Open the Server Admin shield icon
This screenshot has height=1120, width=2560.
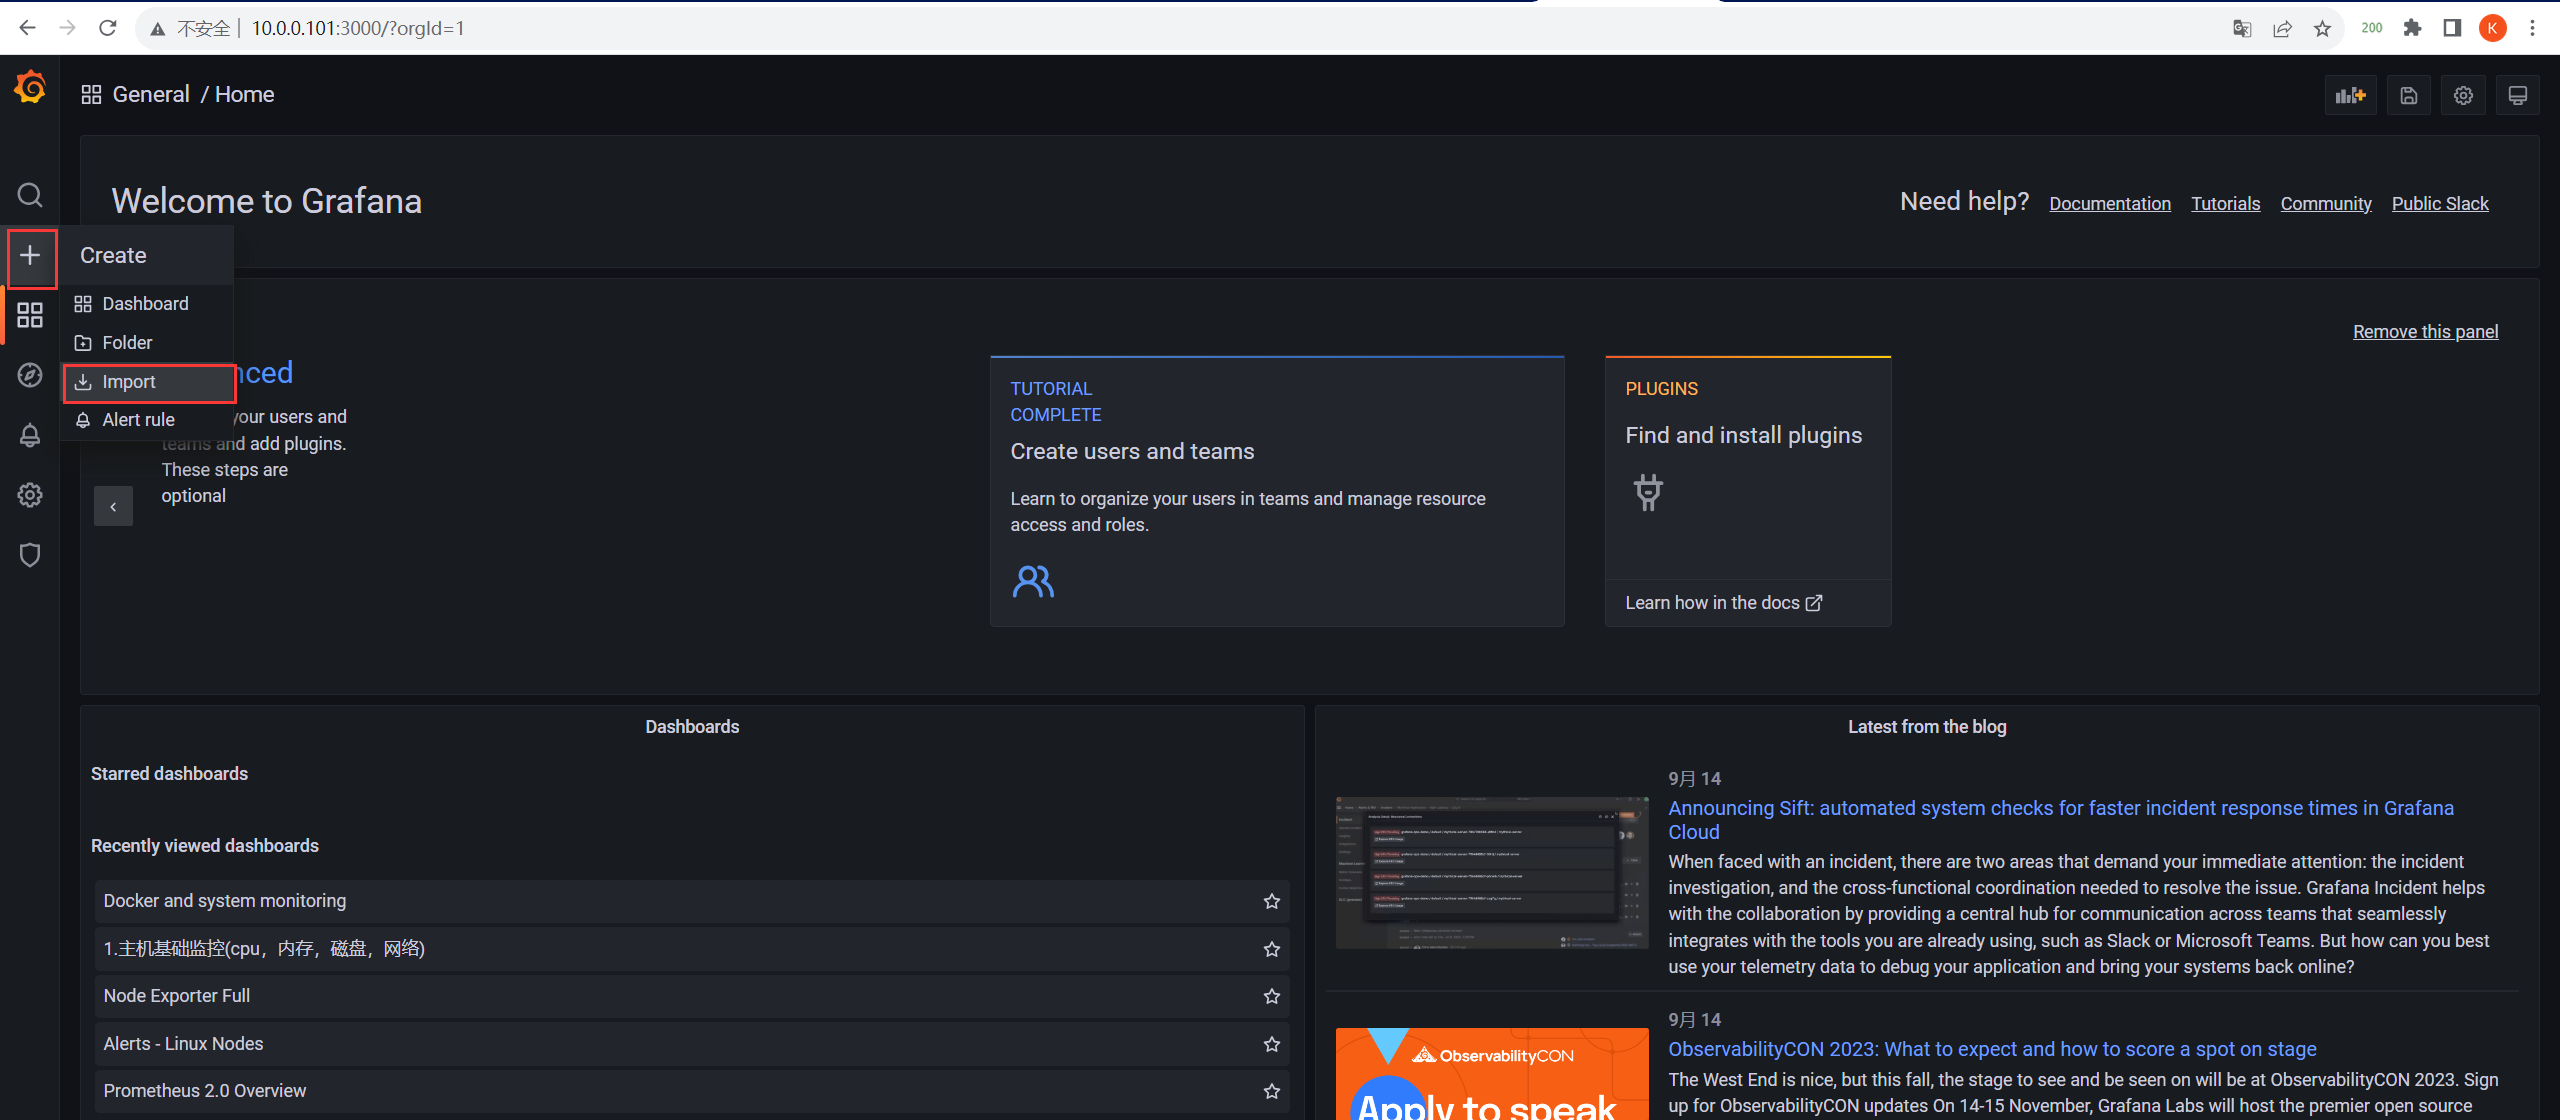[x=30, y=555]
